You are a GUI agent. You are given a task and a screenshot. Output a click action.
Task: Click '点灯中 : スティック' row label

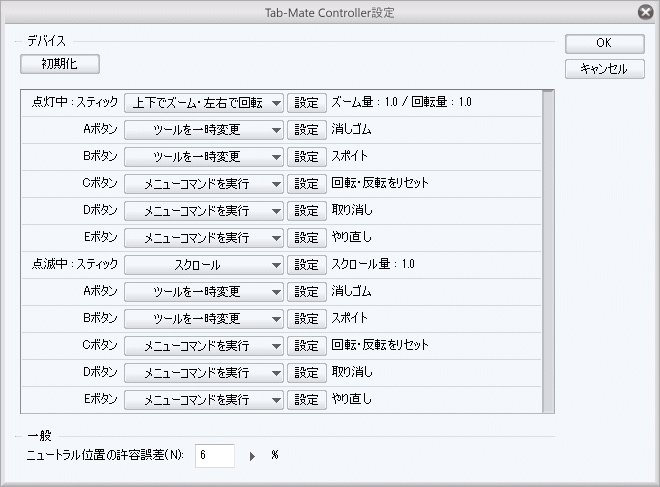pos(75,102)
